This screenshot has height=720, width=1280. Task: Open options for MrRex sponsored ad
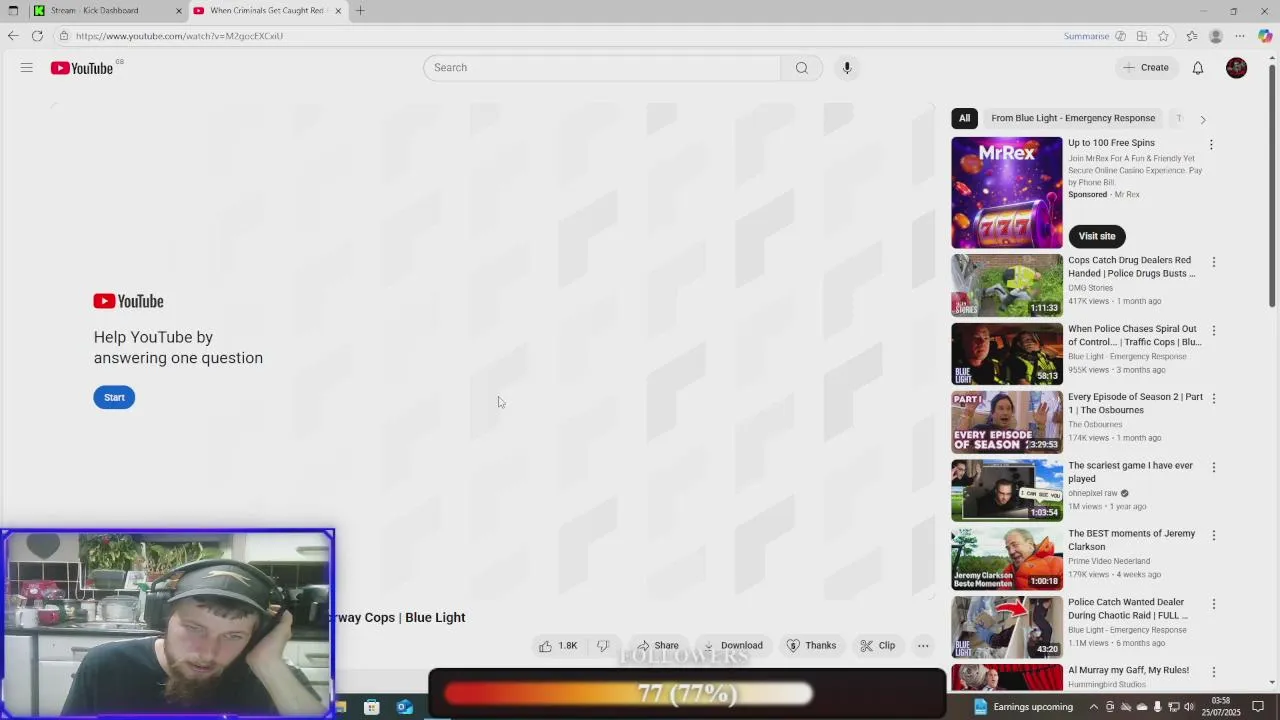pos(1211,145)
